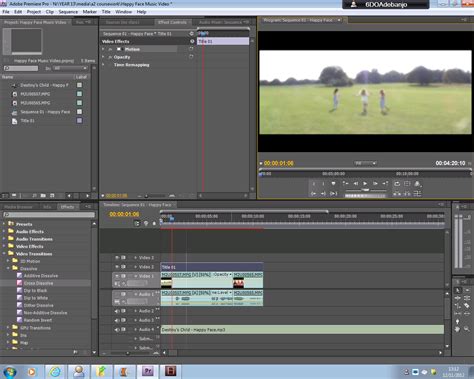The width and height of the screenshot is (474, 379).
Task: Toggle Video 1 track output eye
Action: pyautogui.click(x=117, y=276)
